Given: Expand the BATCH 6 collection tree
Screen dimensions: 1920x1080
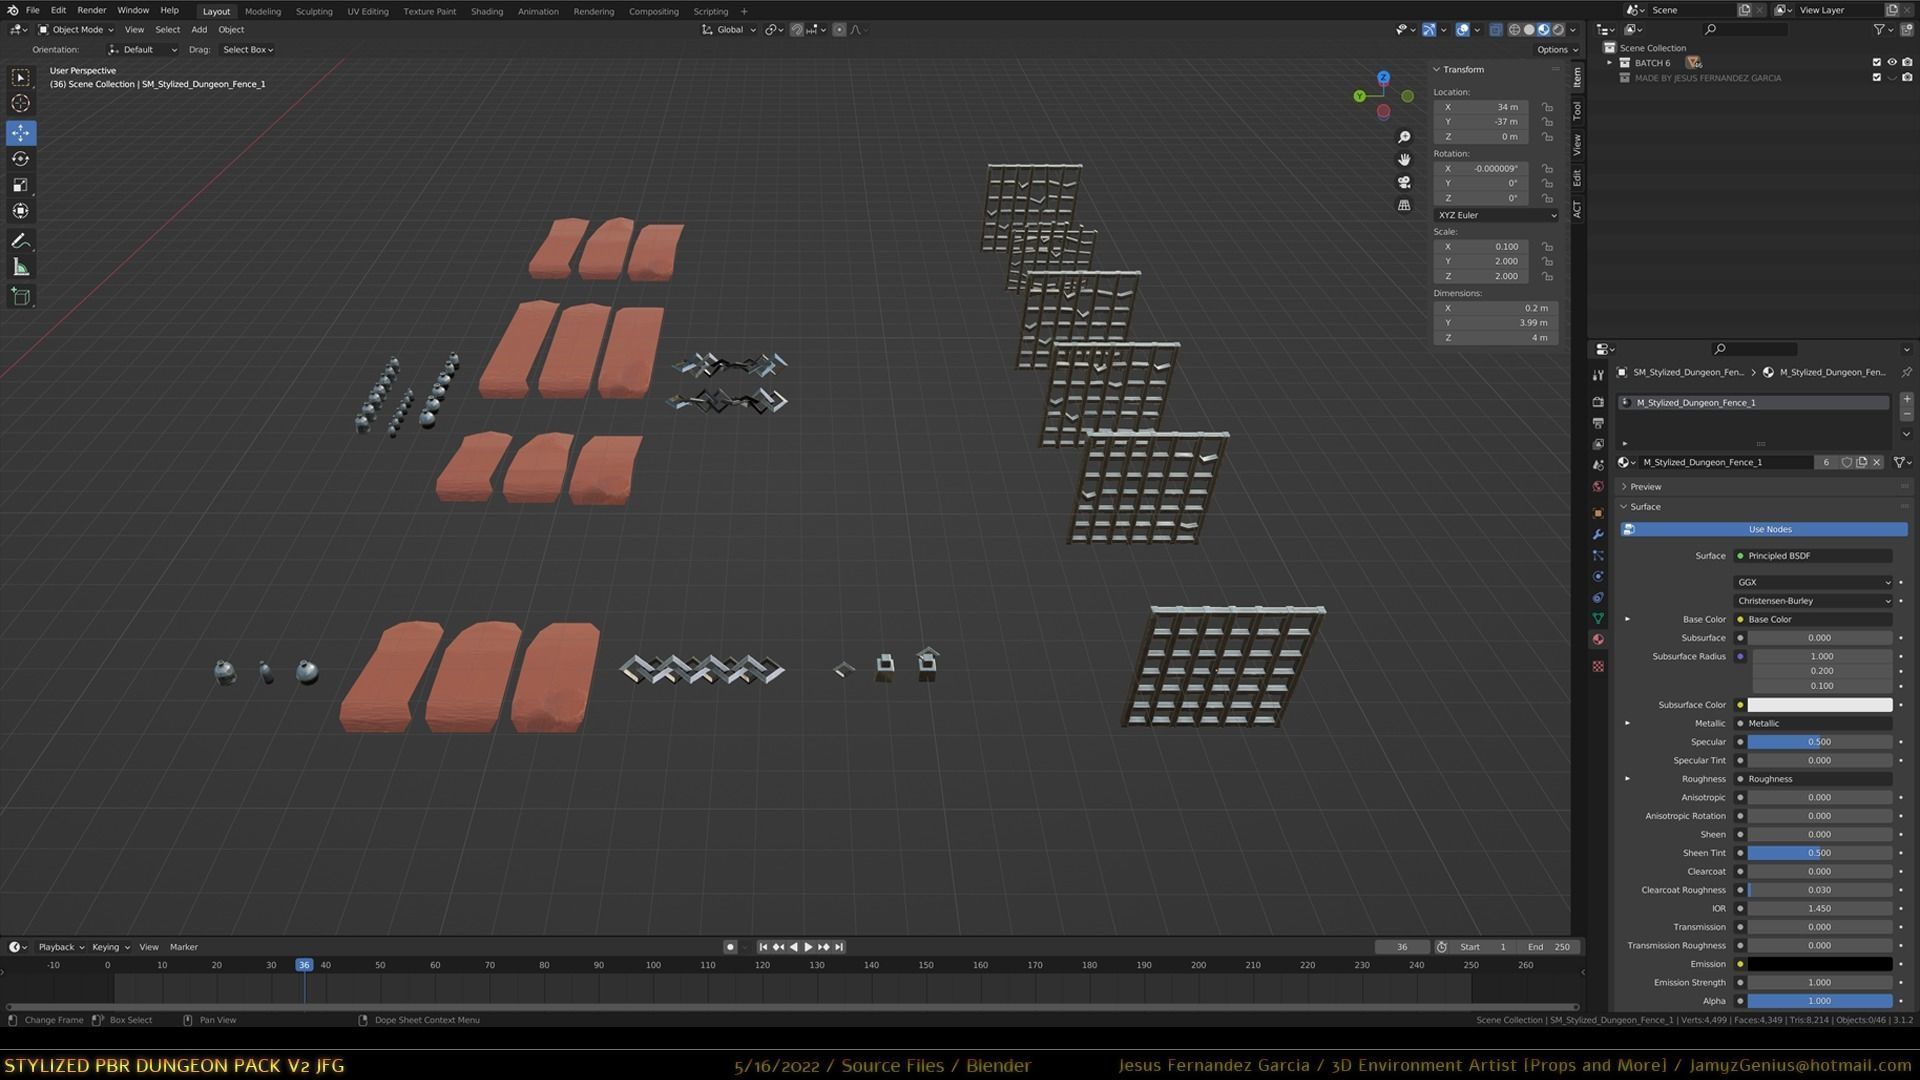Looking at the screenshot, I should [x=1610, y=63].
